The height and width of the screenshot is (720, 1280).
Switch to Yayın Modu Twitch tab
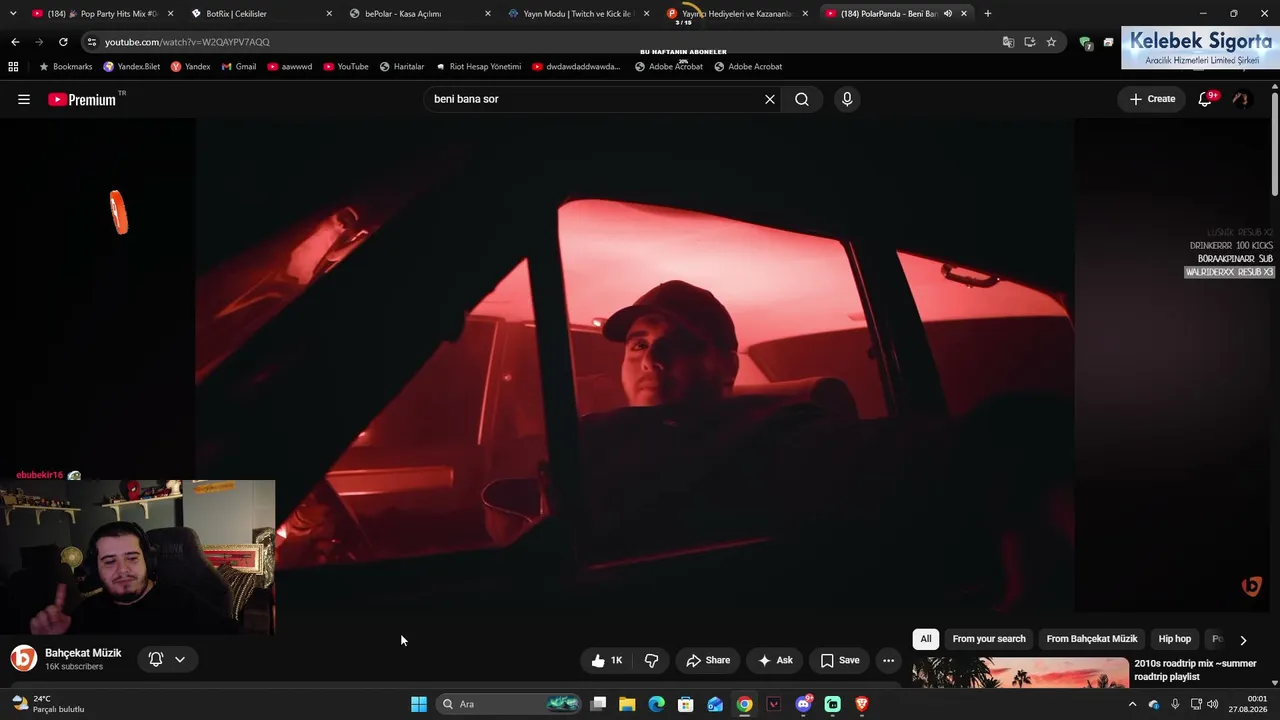point(579,14)
